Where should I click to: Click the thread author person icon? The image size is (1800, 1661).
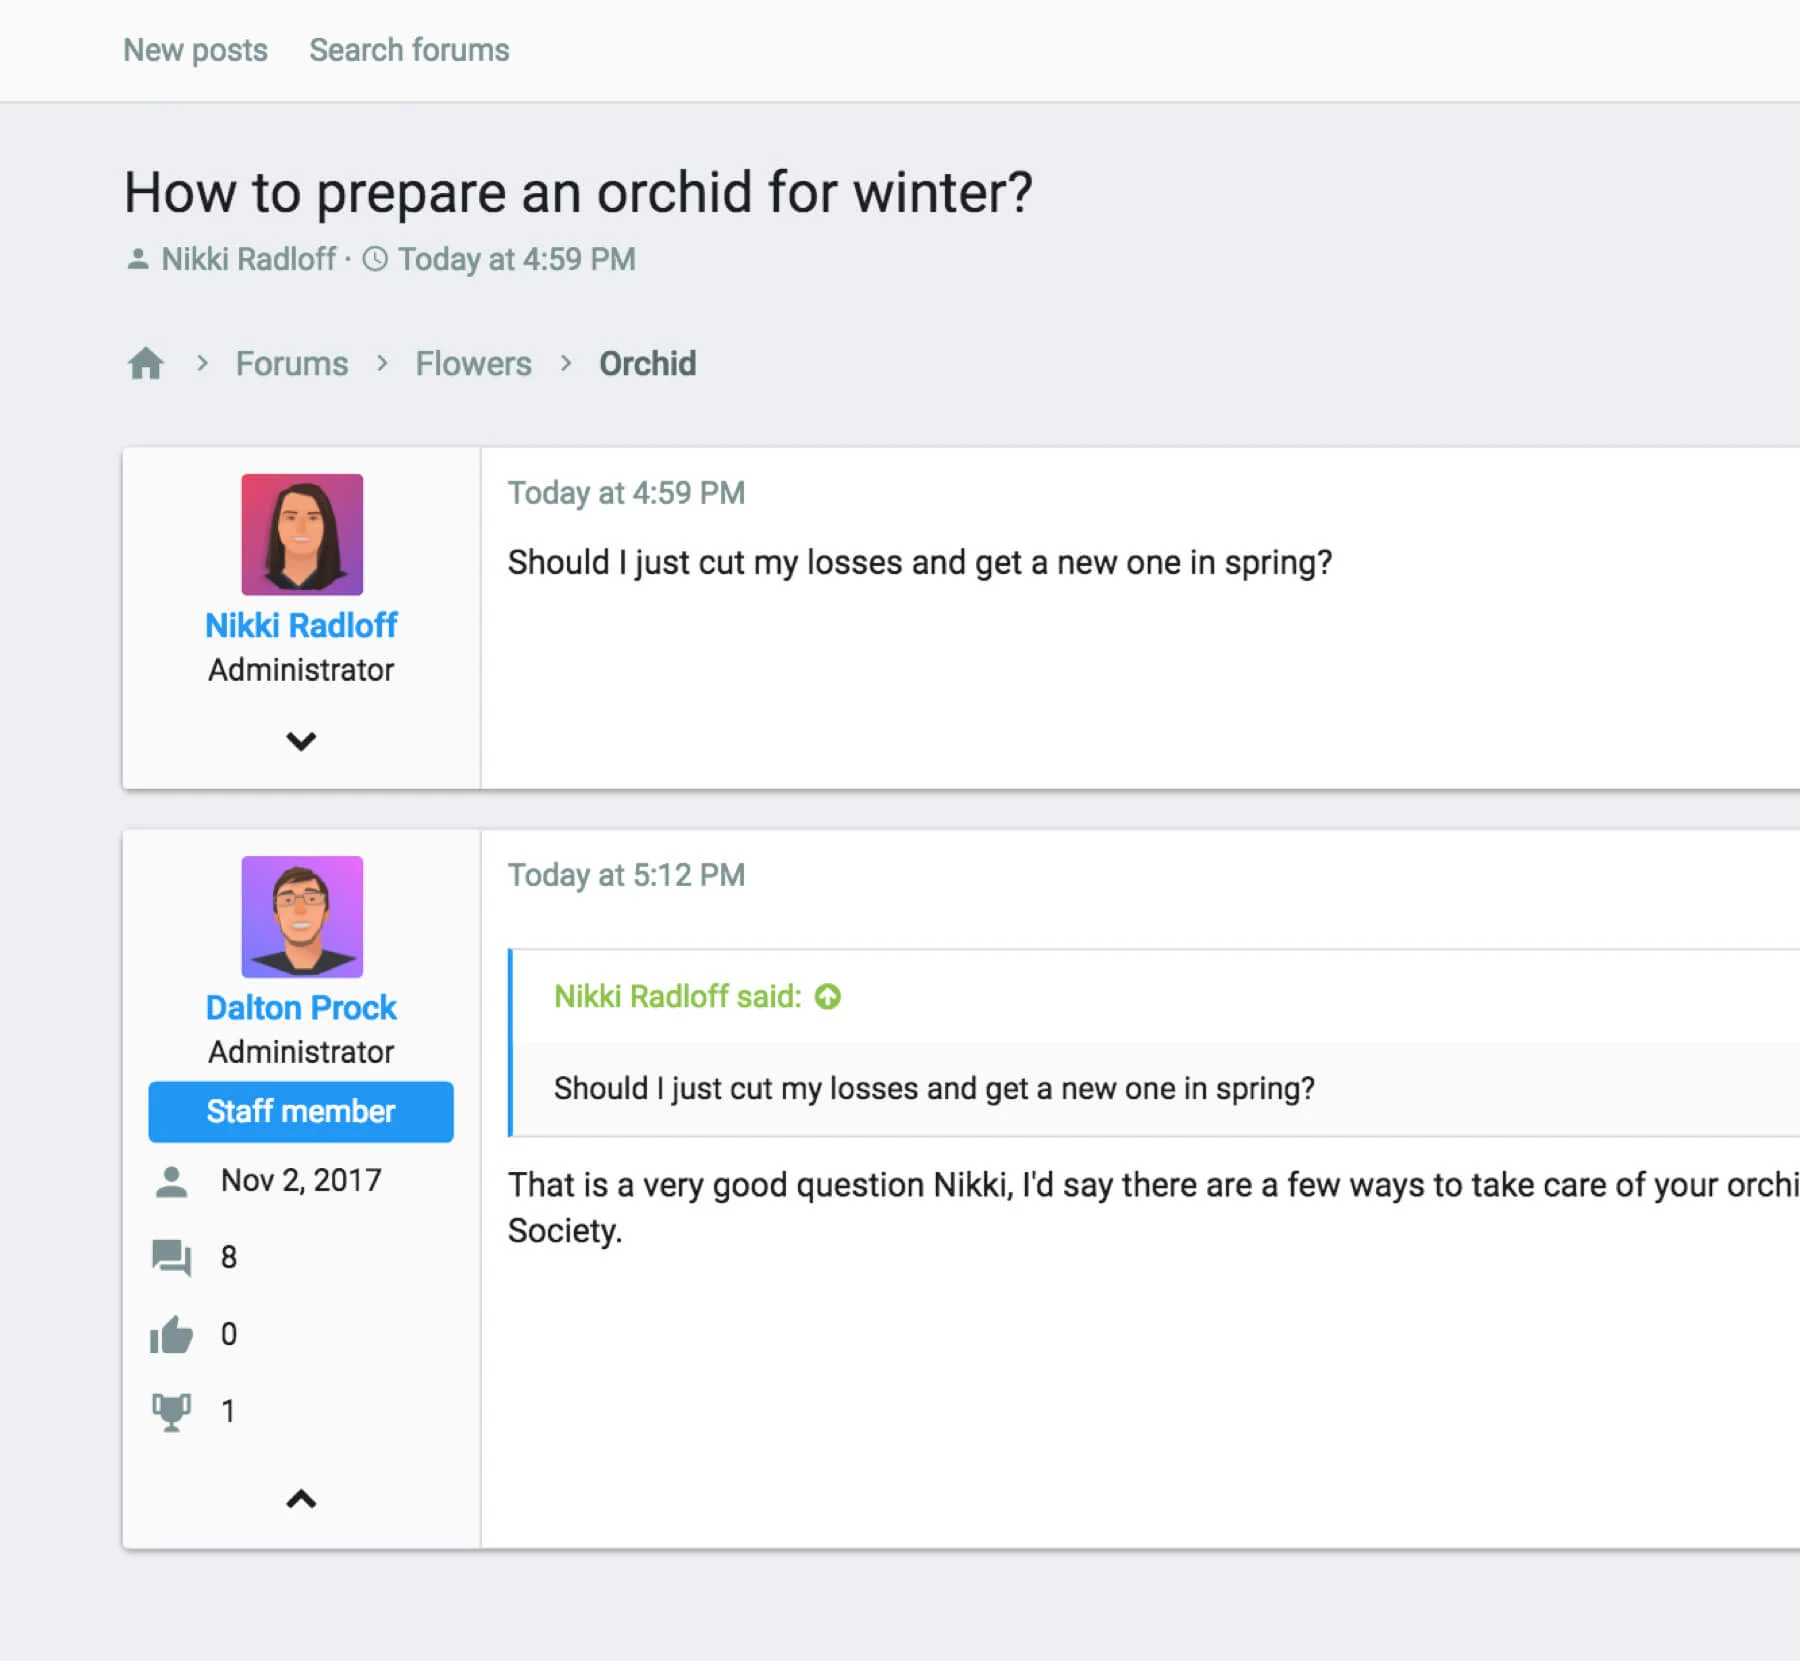[138, 259]
